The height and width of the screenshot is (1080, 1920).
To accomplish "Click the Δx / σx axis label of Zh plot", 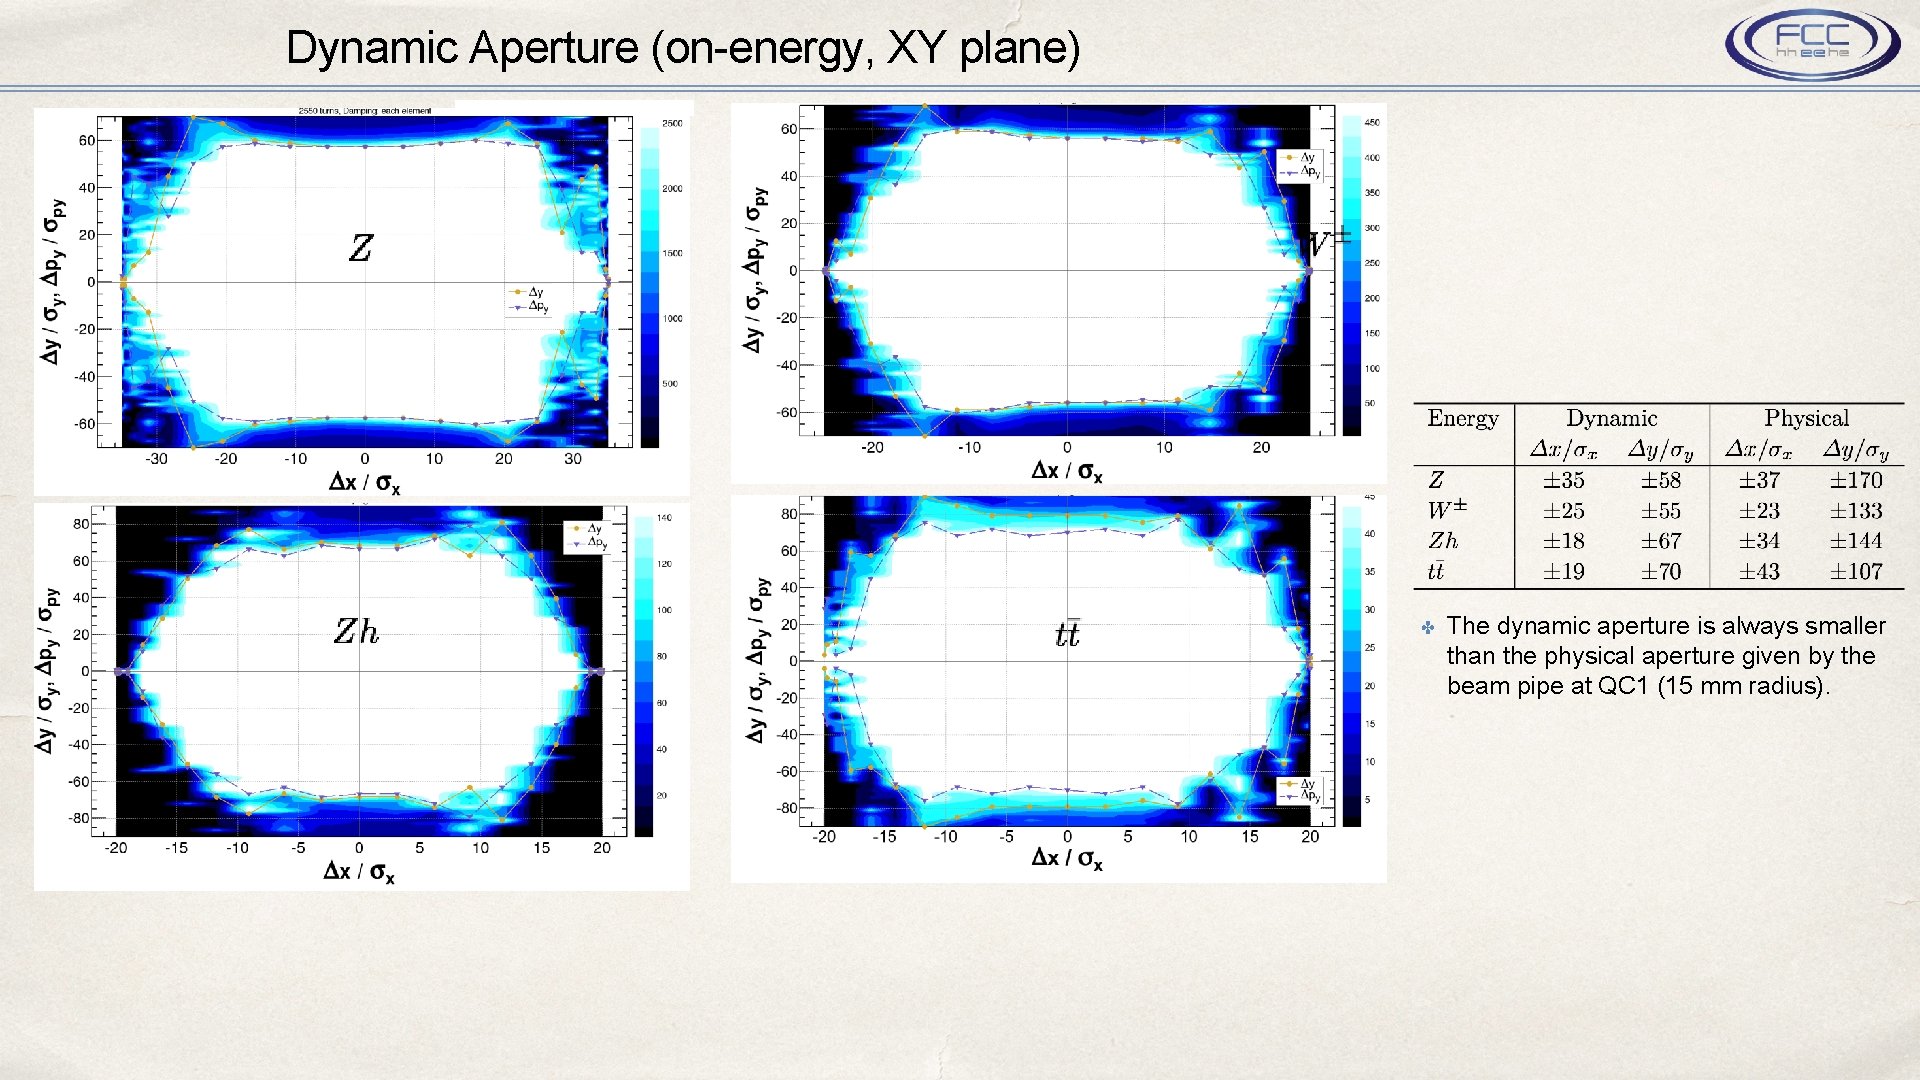I will (x=359, y=872).
